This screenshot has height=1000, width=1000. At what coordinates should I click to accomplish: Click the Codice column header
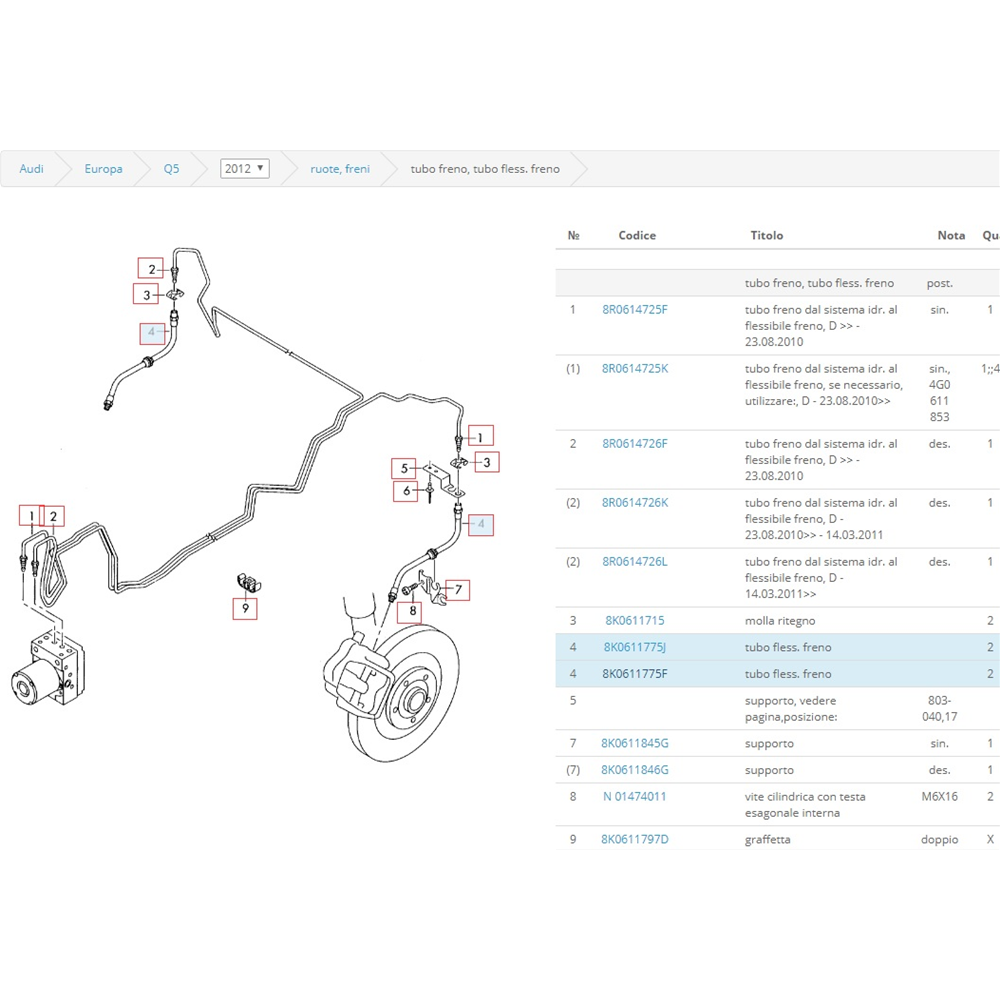(637, 236)
